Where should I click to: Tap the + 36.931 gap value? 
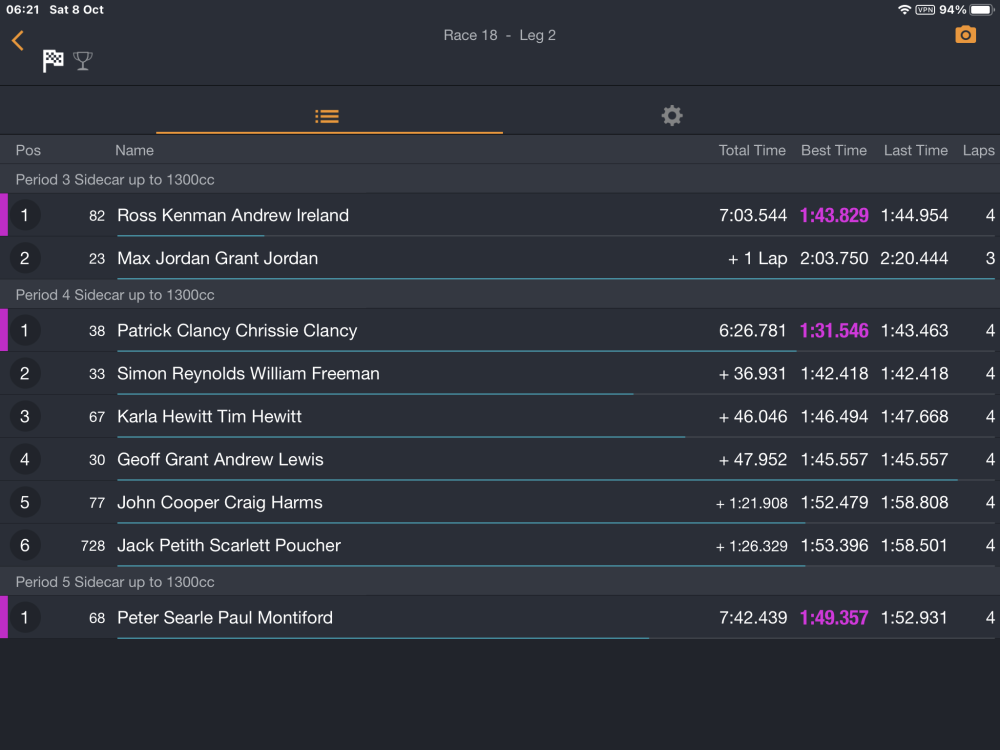pos(753,374)
